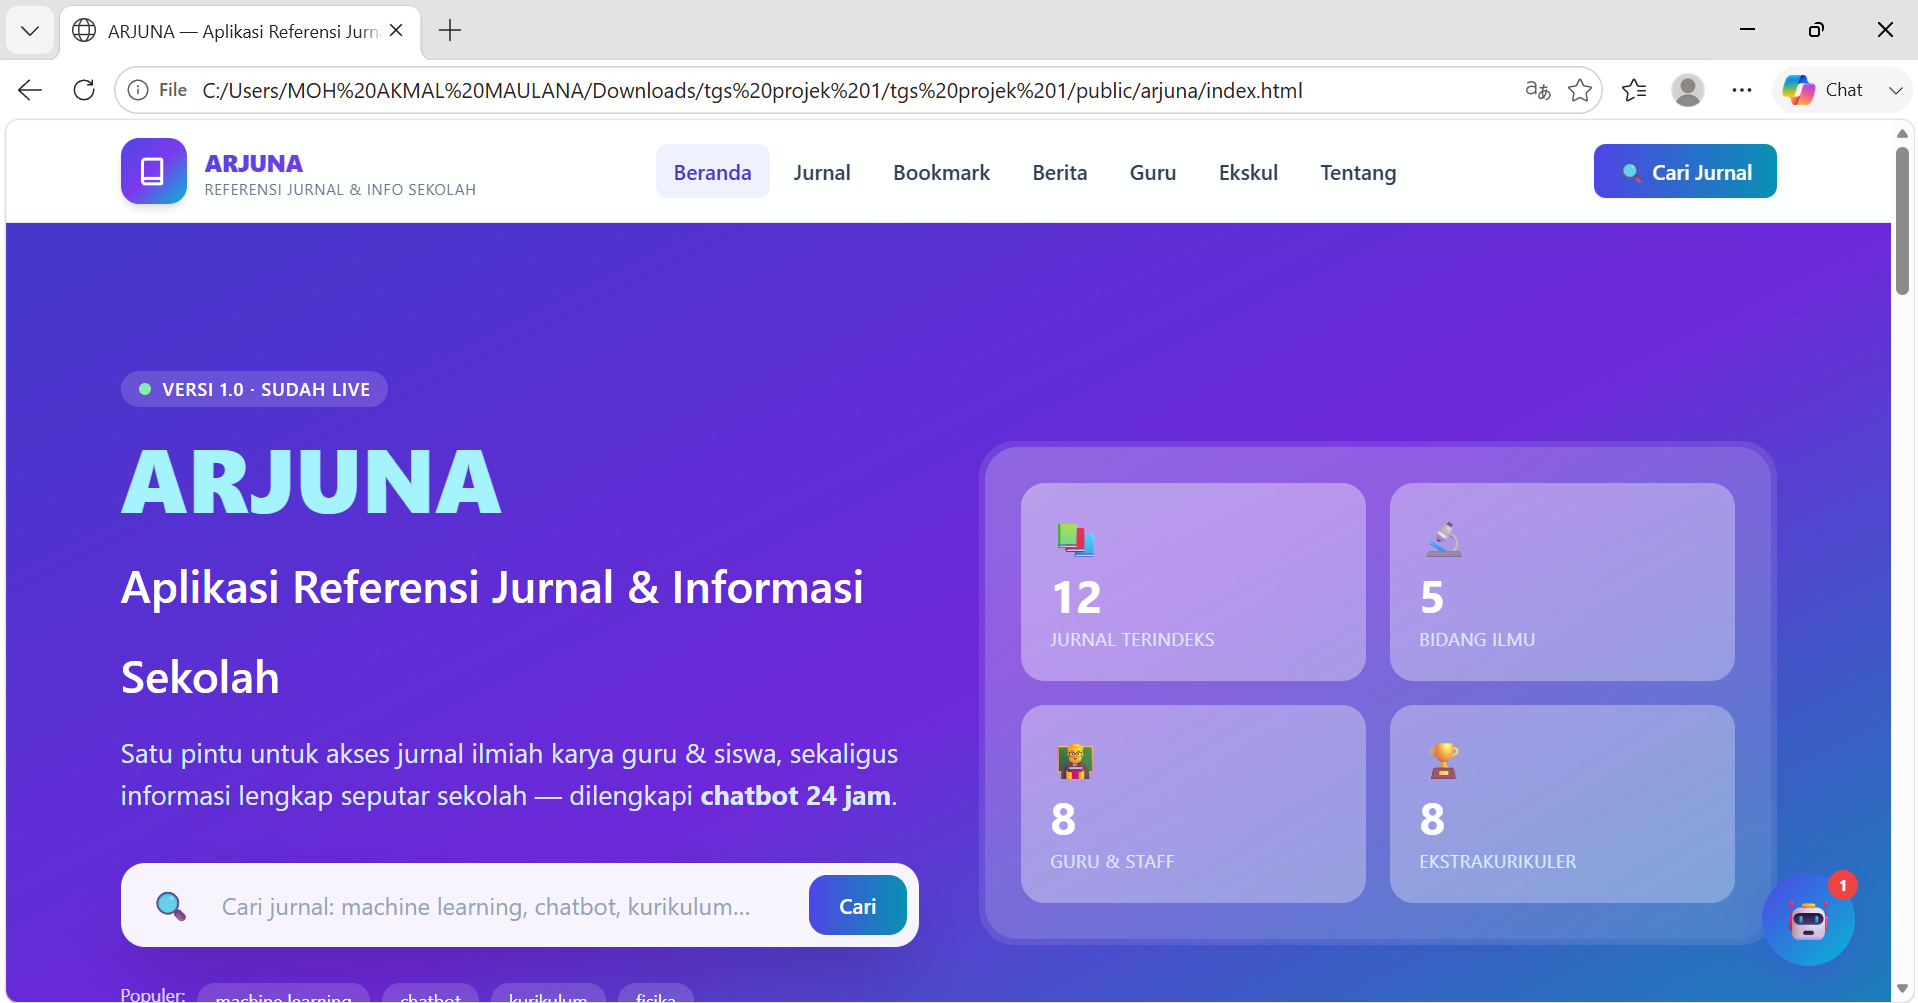This screenshot has width=1918, height=1003.
Task: Open the Favorites list icon
Action: (x=1634, y=90)
